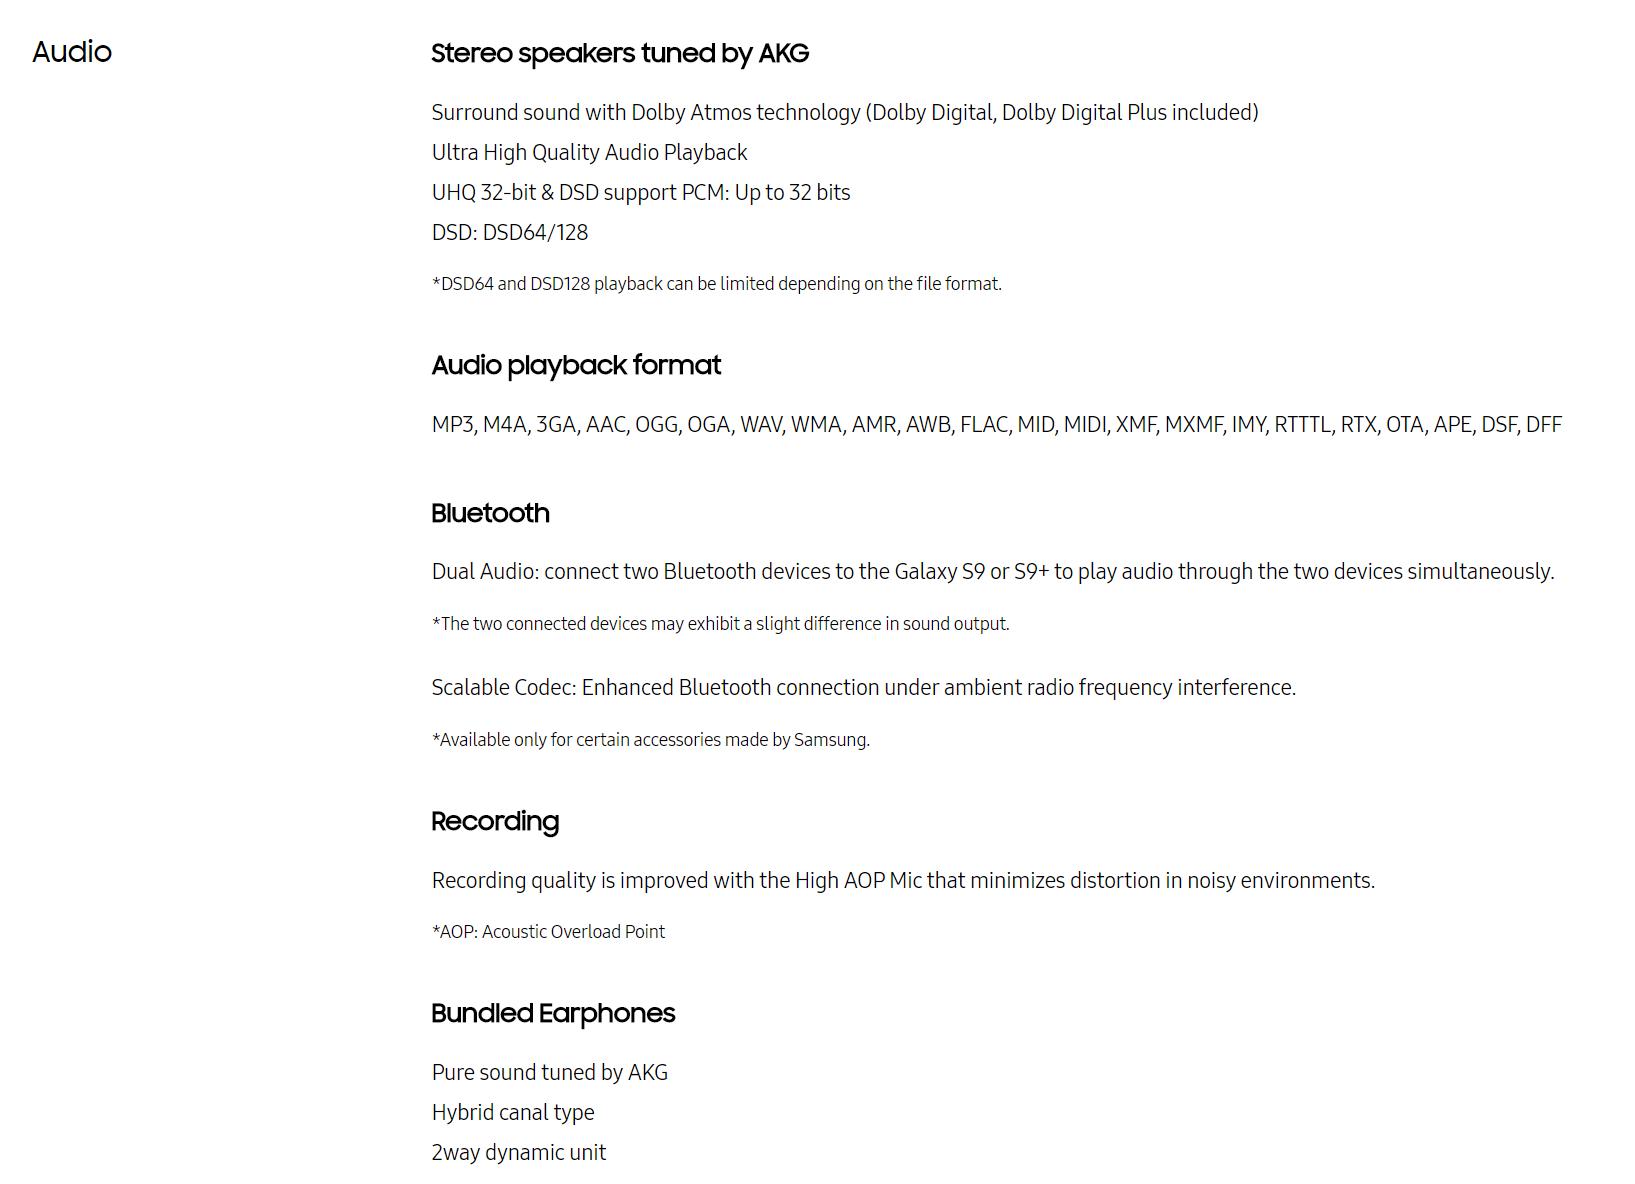
Task: Click the Audio section title
Action: (x=72, y=52)
